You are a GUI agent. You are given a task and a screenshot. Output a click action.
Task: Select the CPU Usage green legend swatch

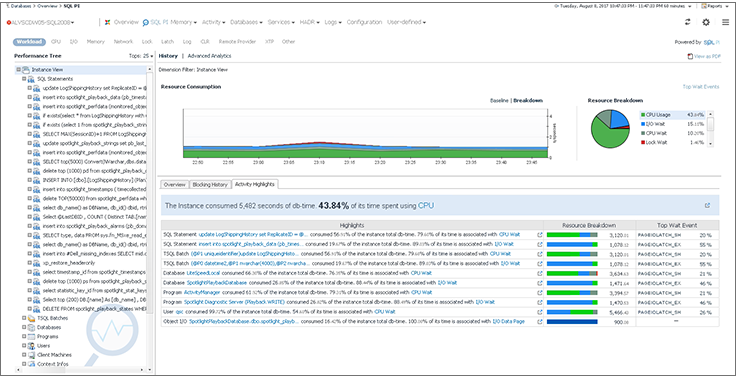[x=643, y=115]
